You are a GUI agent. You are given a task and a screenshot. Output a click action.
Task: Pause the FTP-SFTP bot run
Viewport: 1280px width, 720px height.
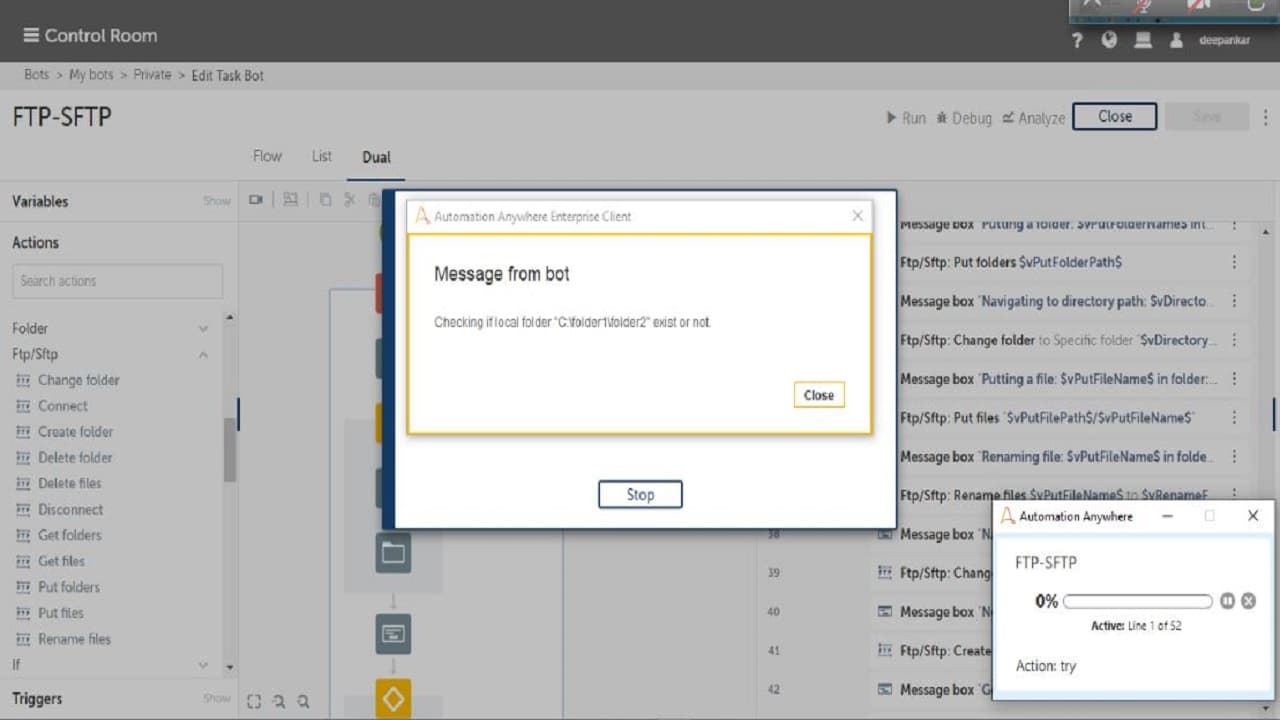point(1227,601)
